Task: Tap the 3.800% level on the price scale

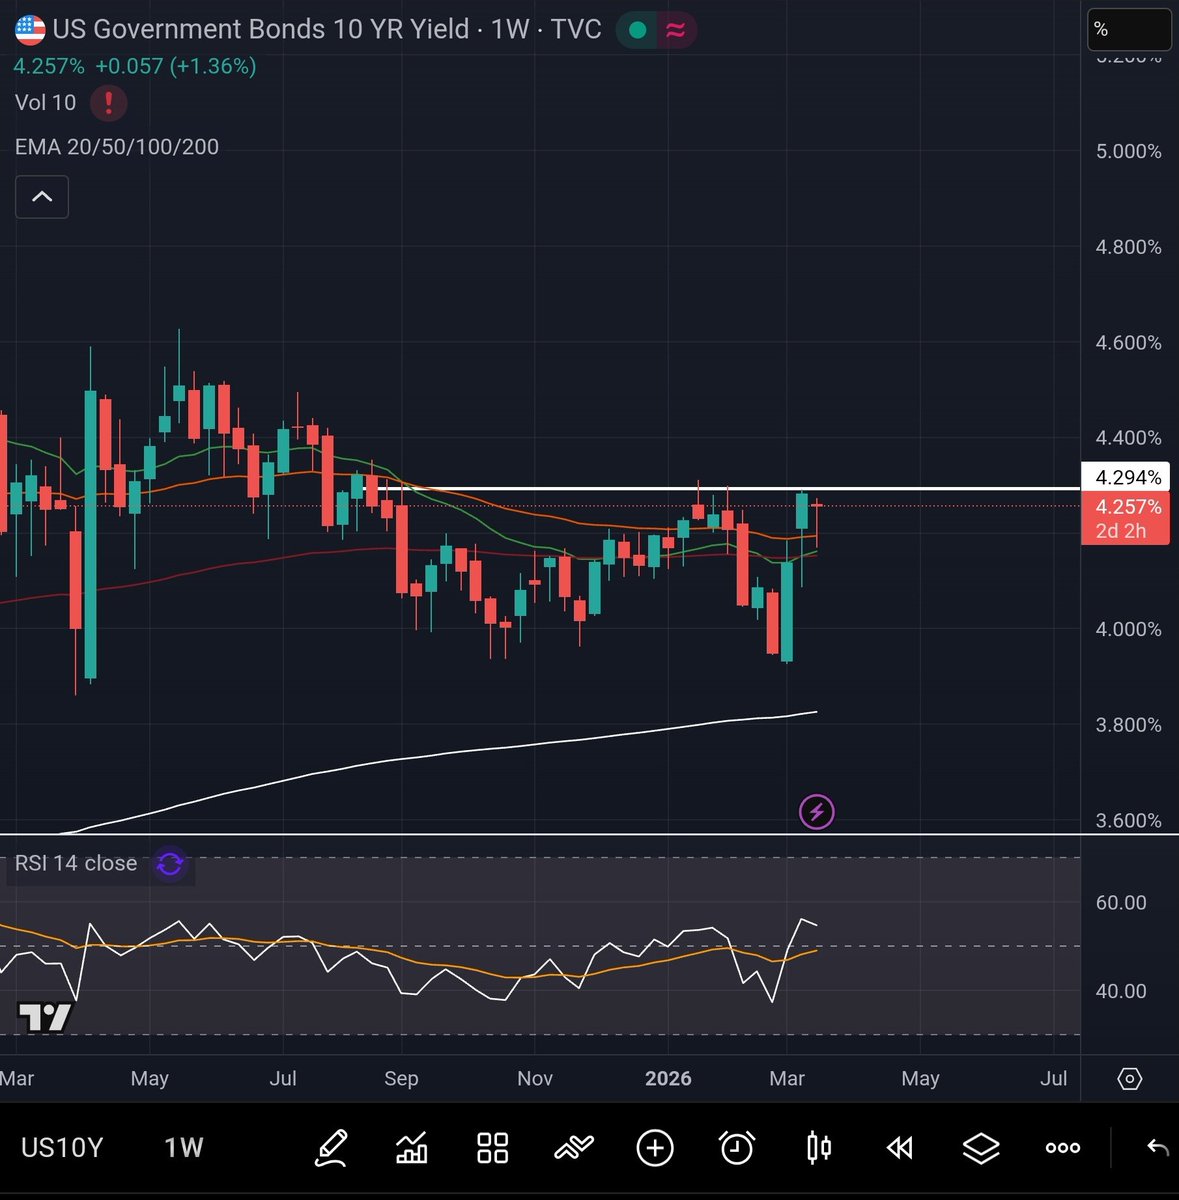Action: point(1128,725)
